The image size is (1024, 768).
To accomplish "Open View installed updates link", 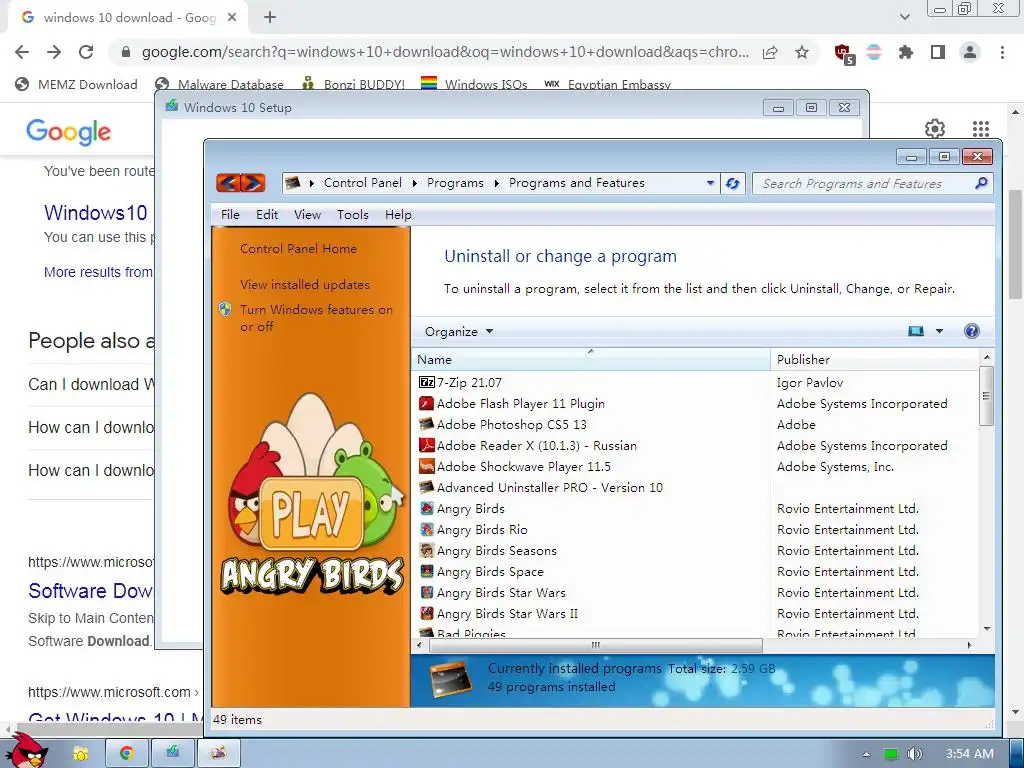I will click(x=305, y=285).
